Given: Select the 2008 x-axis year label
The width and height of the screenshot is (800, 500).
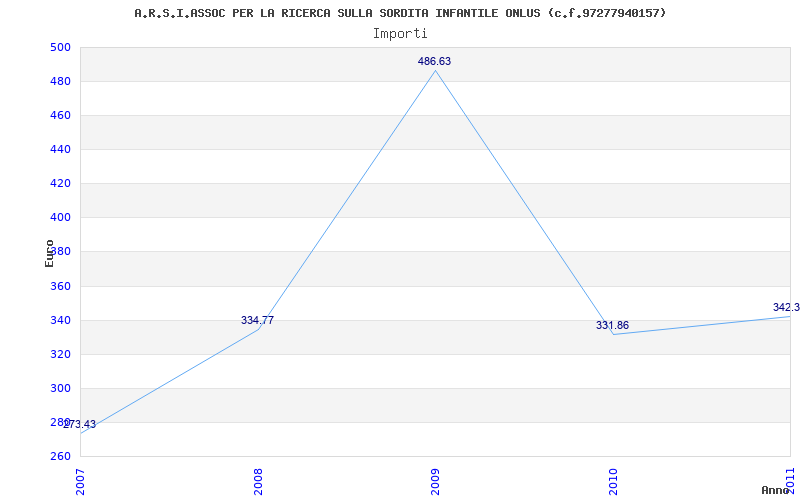Looking at the screenshot, I should point(258,482).
